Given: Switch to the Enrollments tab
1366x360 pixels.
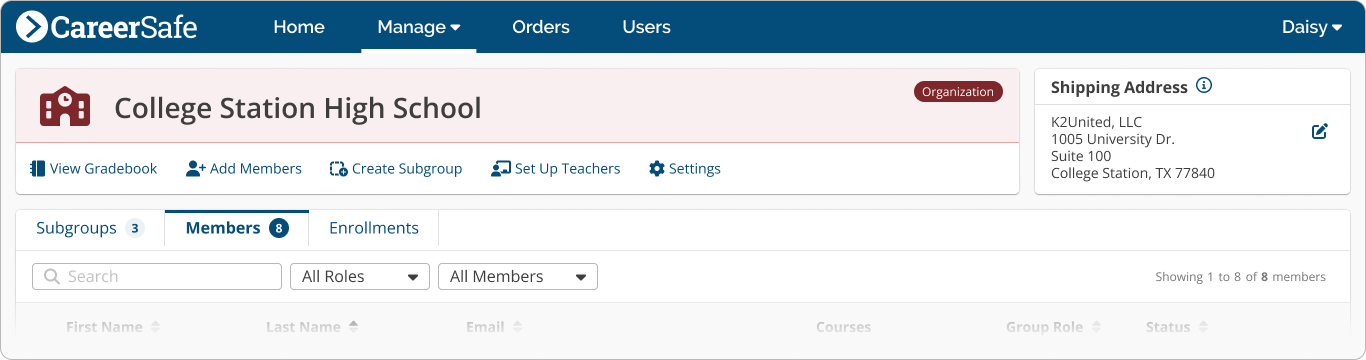Looking at the screenshot, I should tap(374, 228).
